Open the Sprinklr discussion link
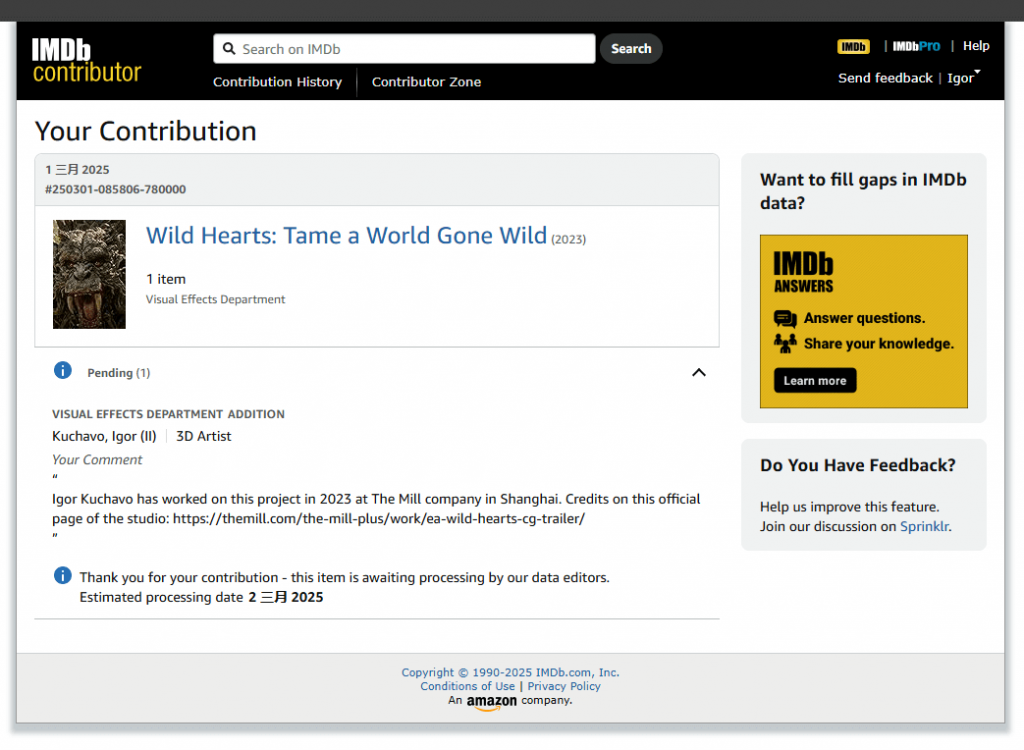Viewport: 1024px width, 750px height. (x=924, y=527)
